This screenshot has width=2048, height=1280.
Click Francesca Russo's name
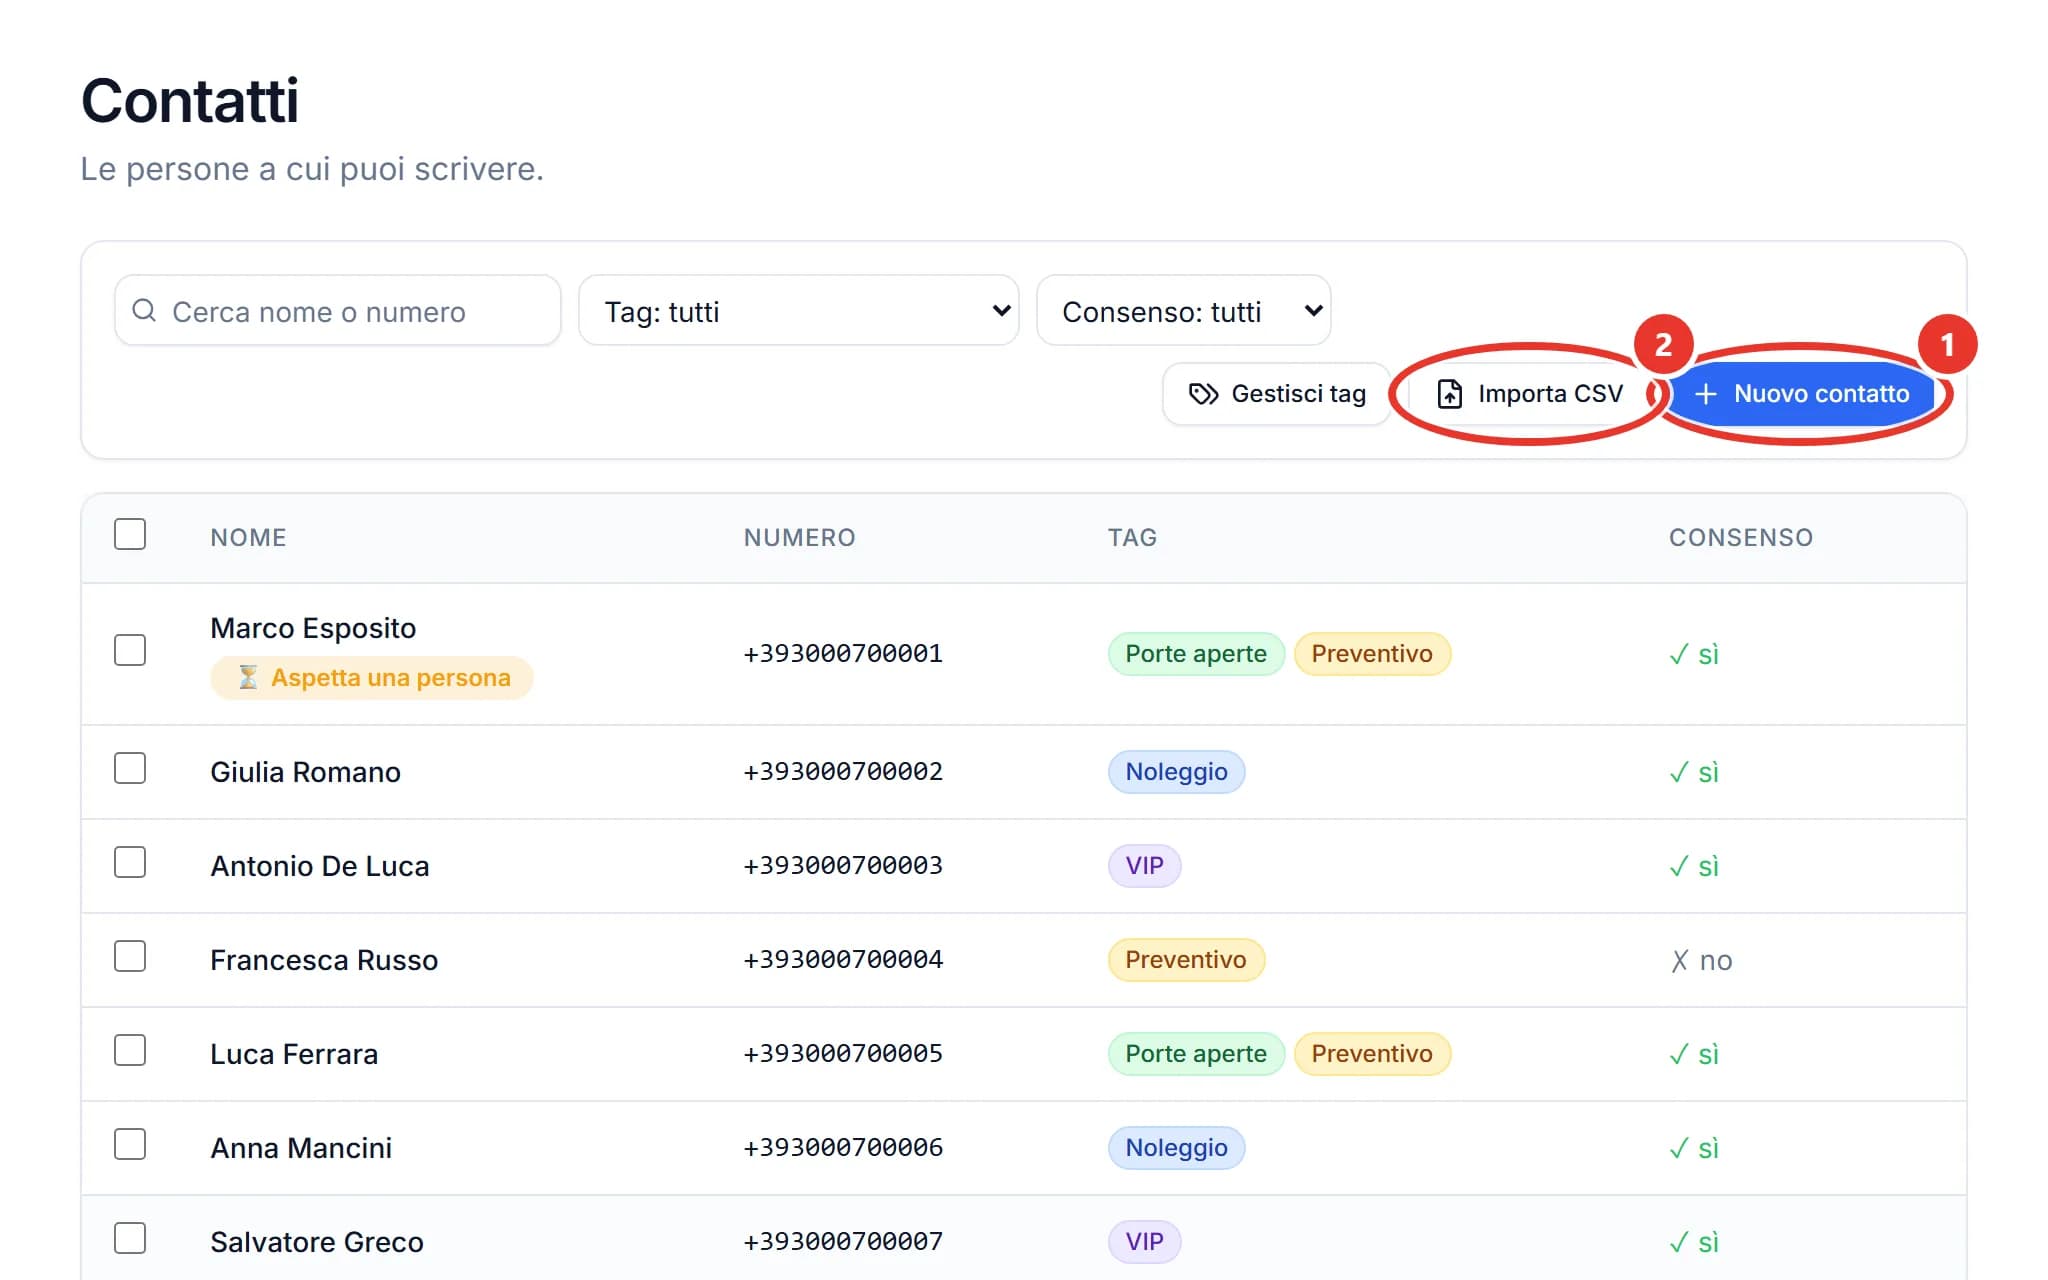point(324,960)
